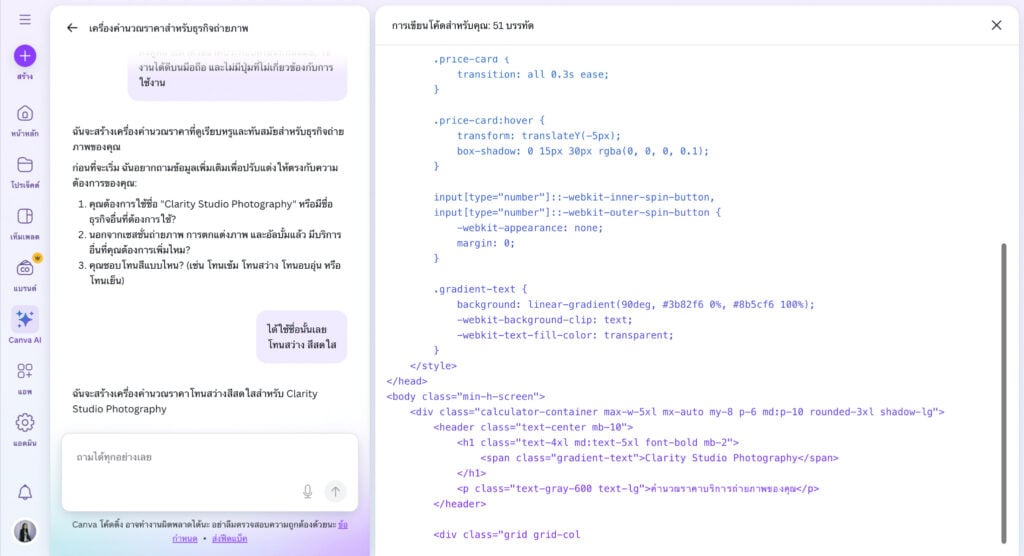Click the chat title text in header
The image size is (1024, 556).
point(168,28)
